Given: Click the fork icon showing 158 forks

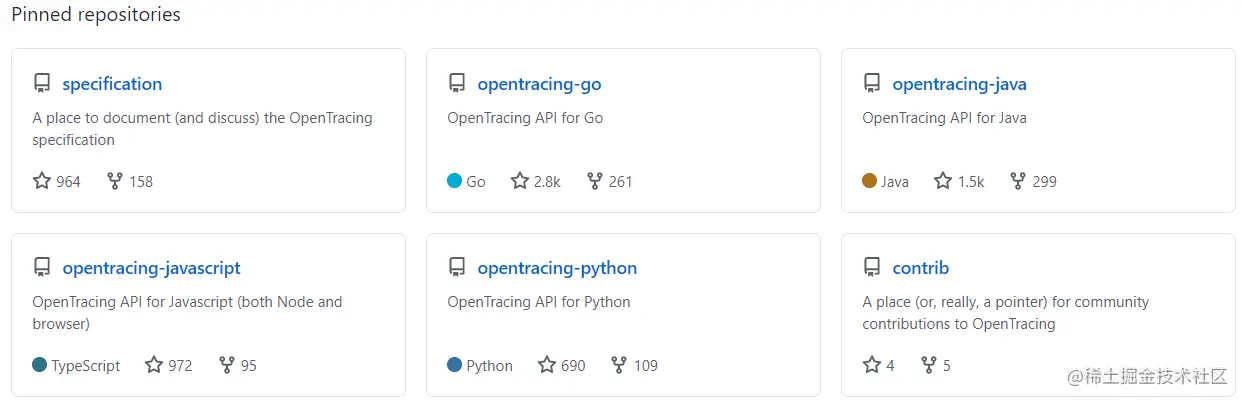Looking at the screenshot, I should click(115, 181).
